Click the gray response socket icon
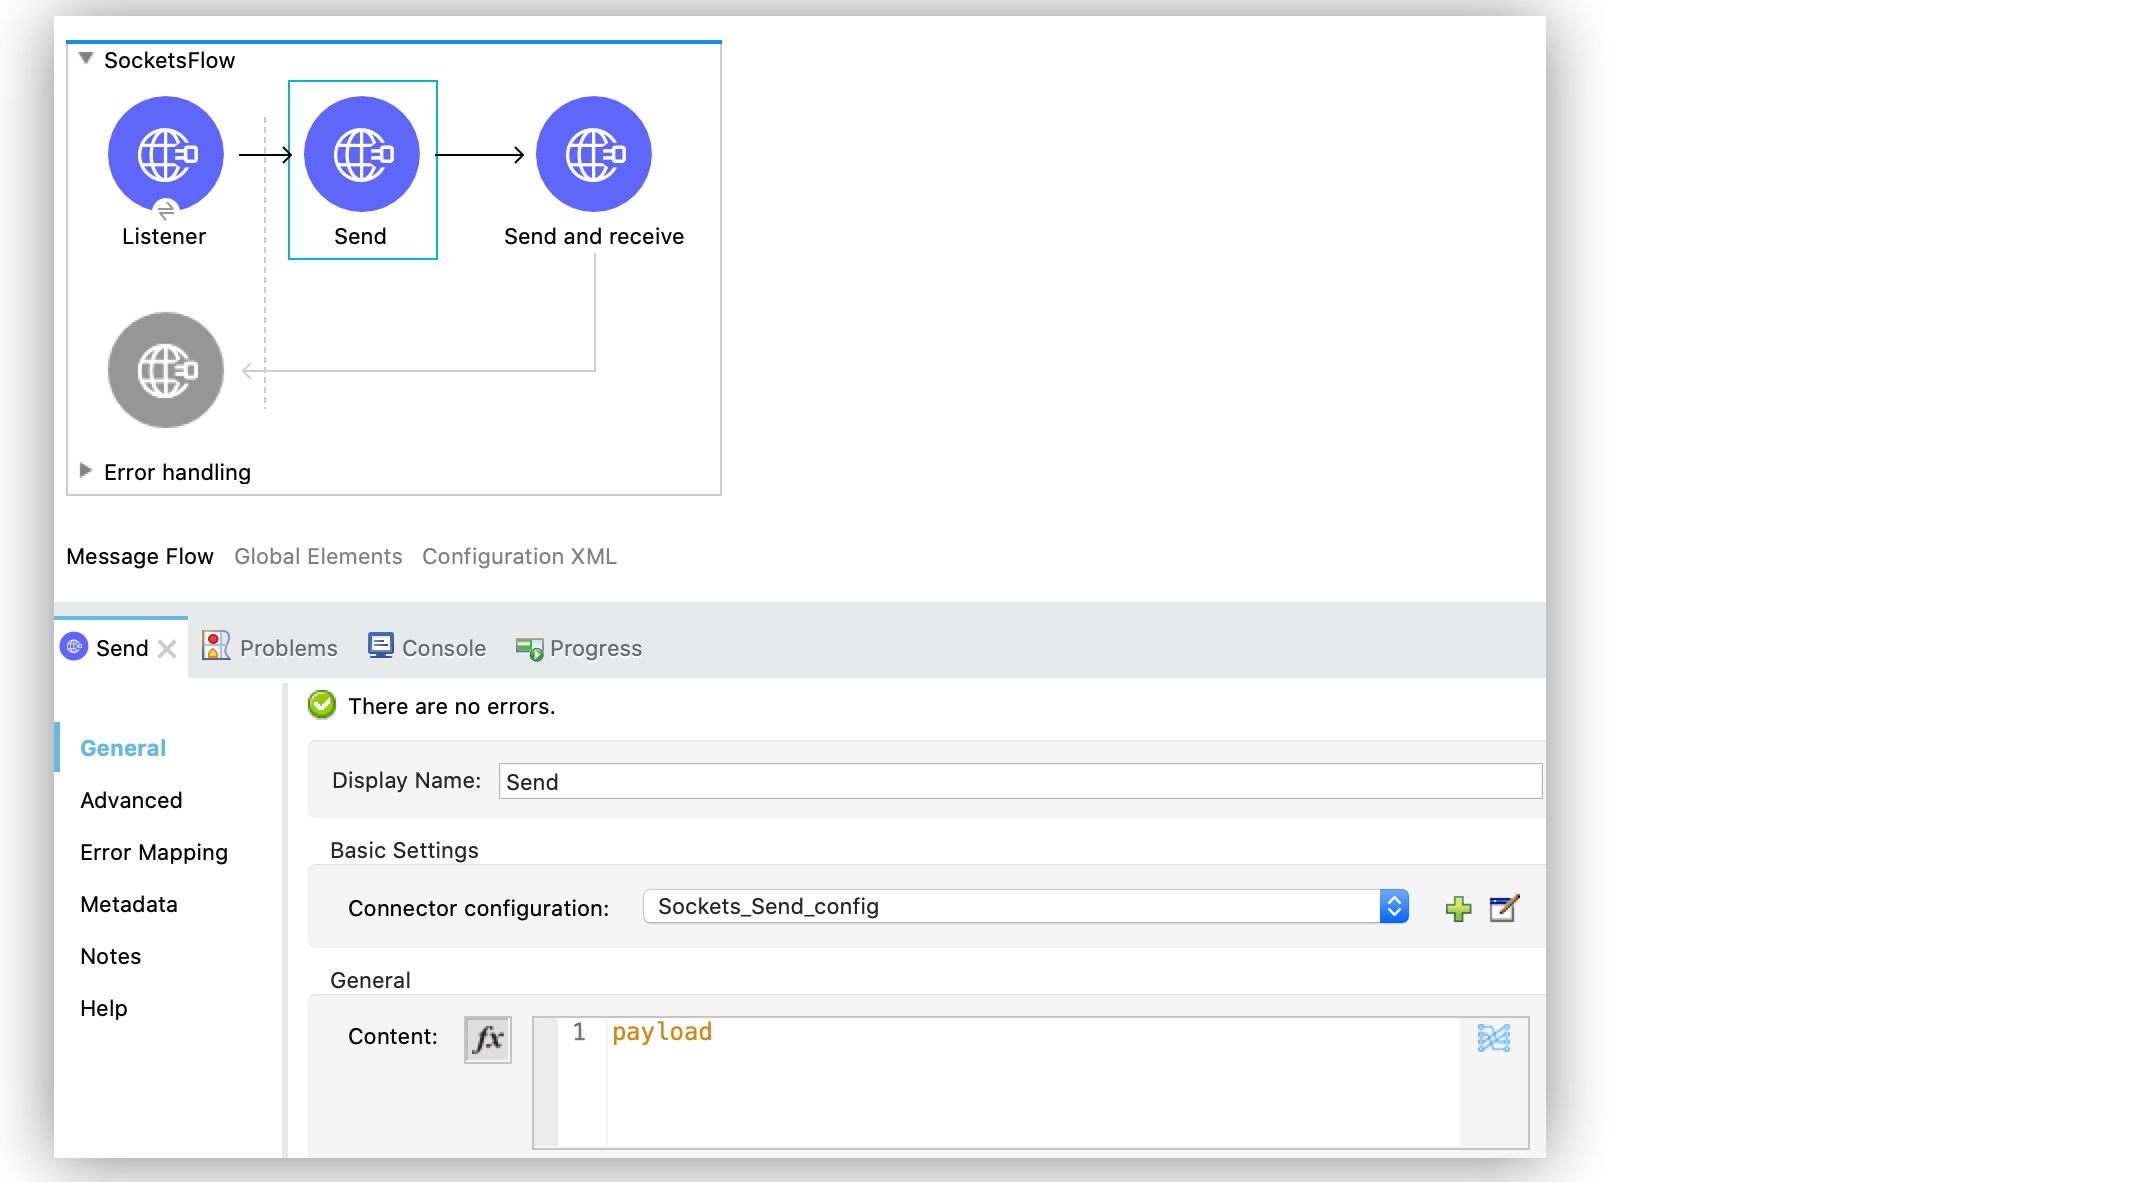Image resolution: width=2142 pixels, height=1182 pixels. [166, 370]
